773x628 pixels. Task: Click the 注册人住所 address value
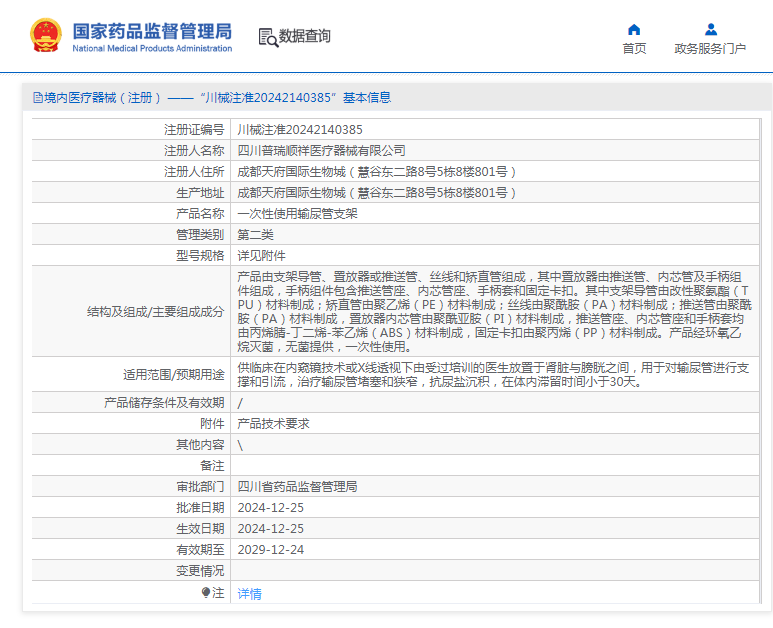pyautogui.click(x=377, y=172)
